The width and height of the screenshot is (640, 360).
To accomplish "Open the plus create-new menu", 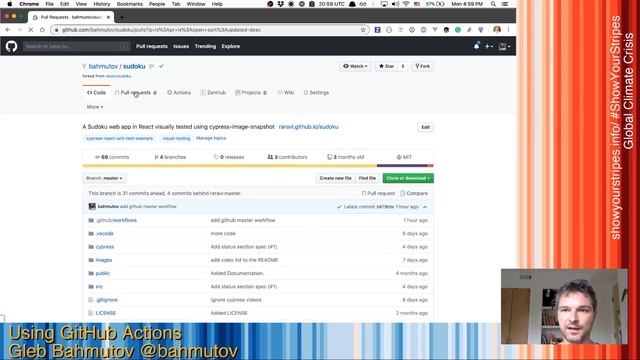I will 489,47.
